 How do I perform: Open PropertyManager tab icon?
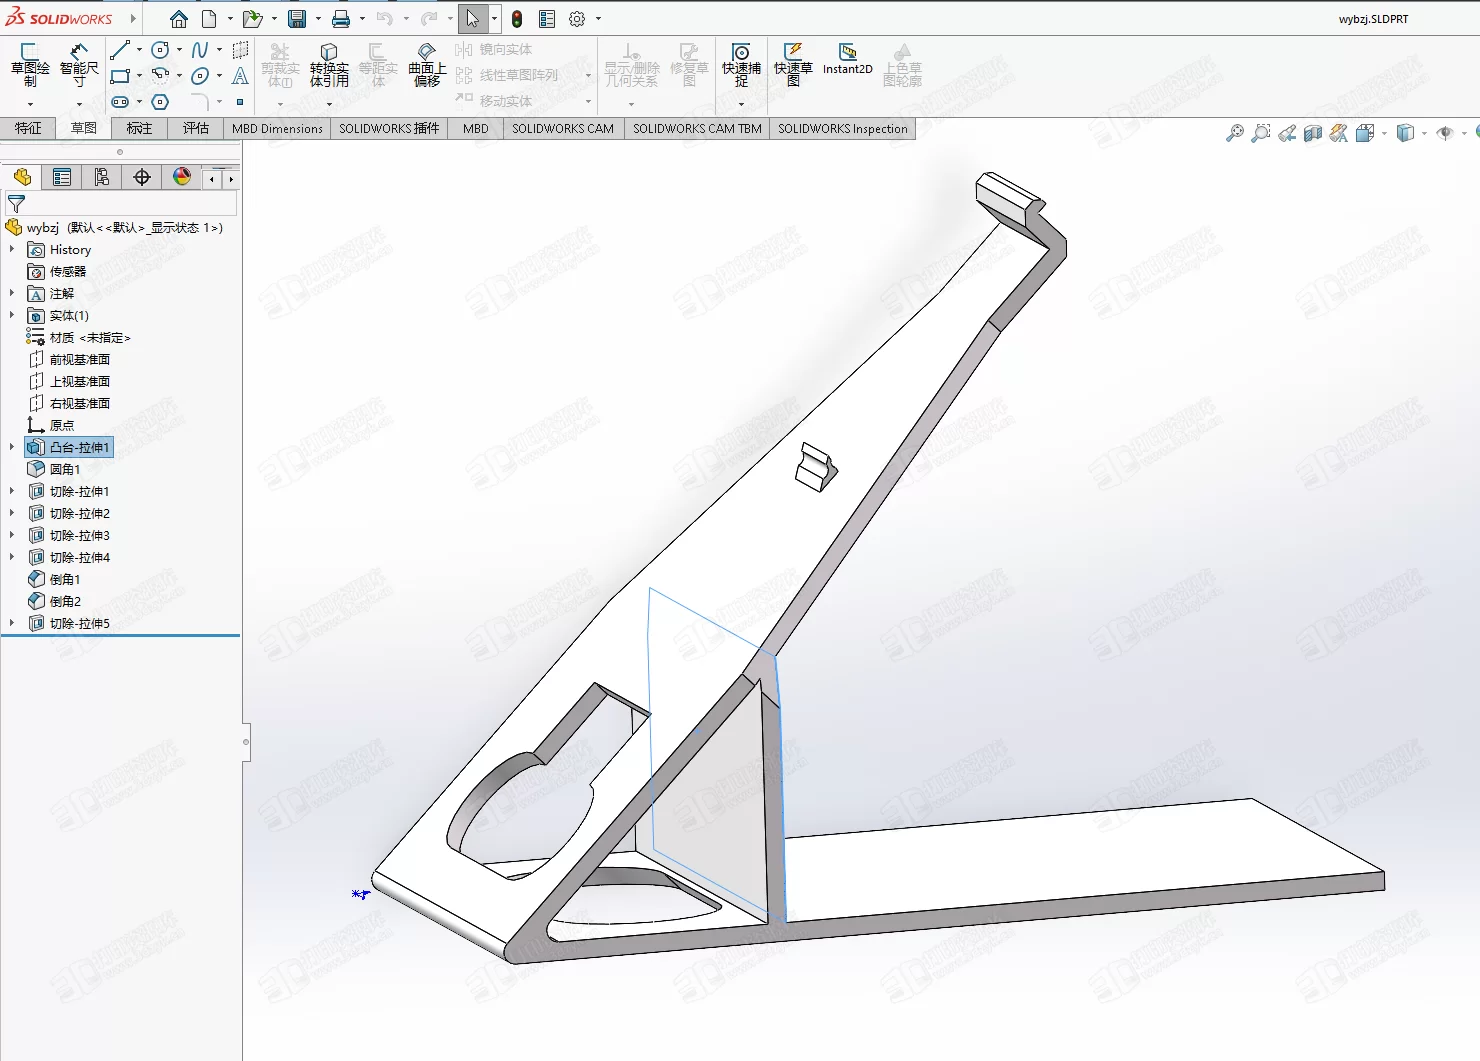pyautogui.click(x=62, y=177)
